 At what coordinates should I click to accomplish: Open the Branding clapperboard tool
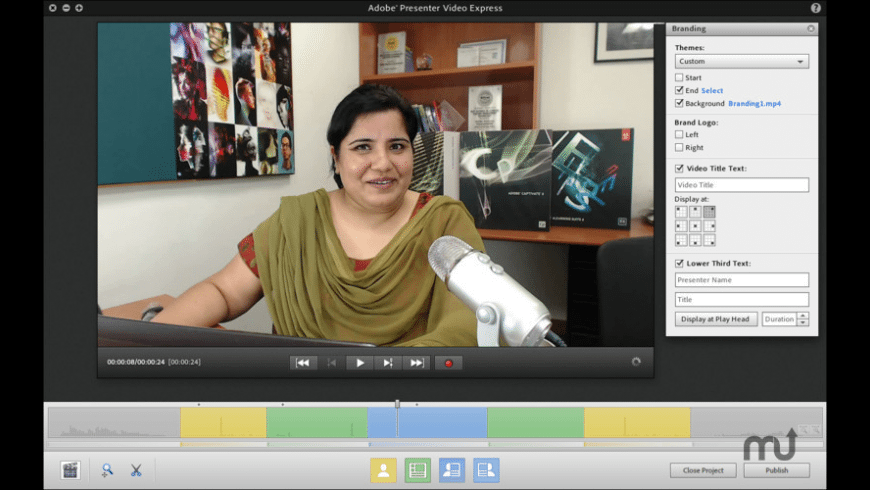pyautogui.click(x=70, y=470)
